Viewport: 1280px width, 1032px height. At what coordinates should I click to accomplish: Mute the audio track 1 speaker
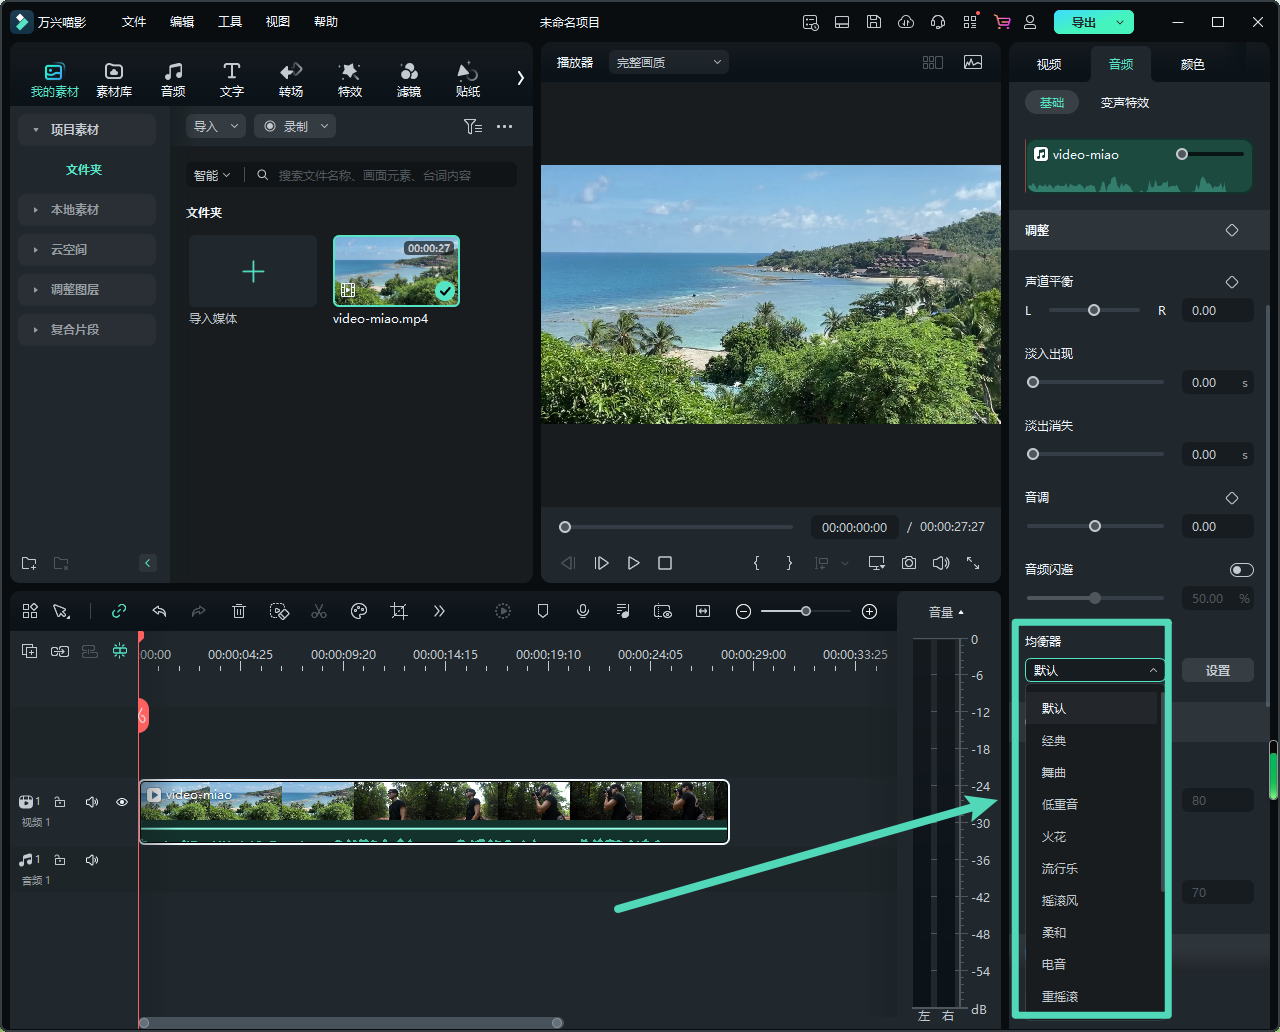[x=92, y=860]
